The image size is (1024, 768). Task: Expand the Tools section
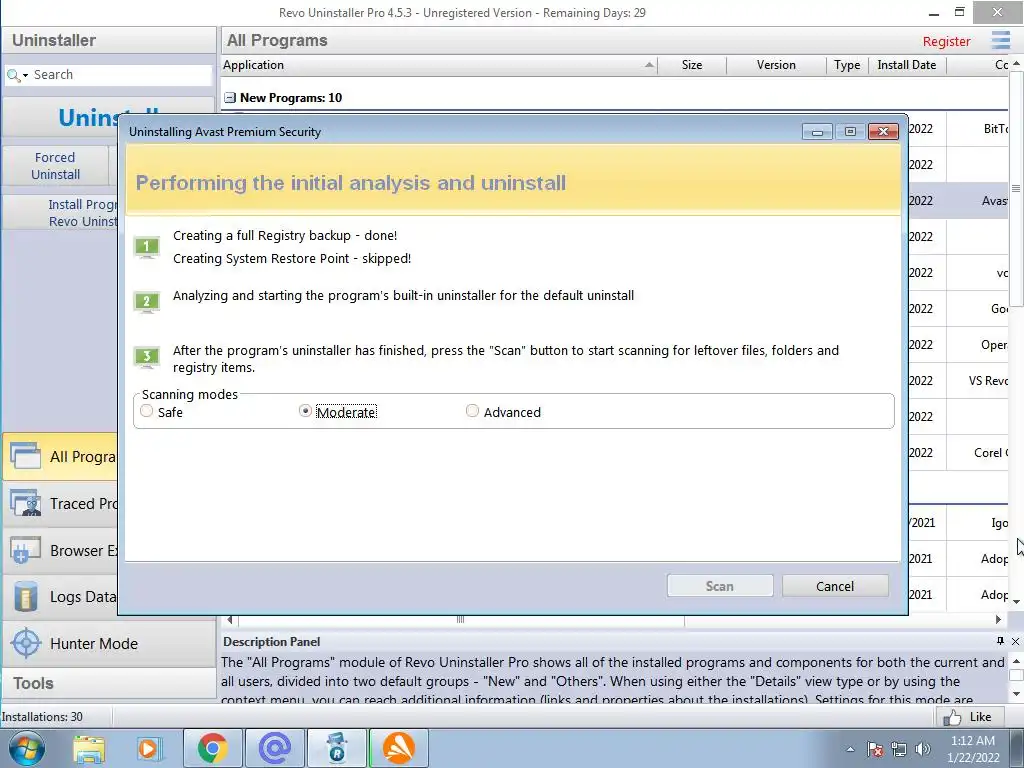109,683
